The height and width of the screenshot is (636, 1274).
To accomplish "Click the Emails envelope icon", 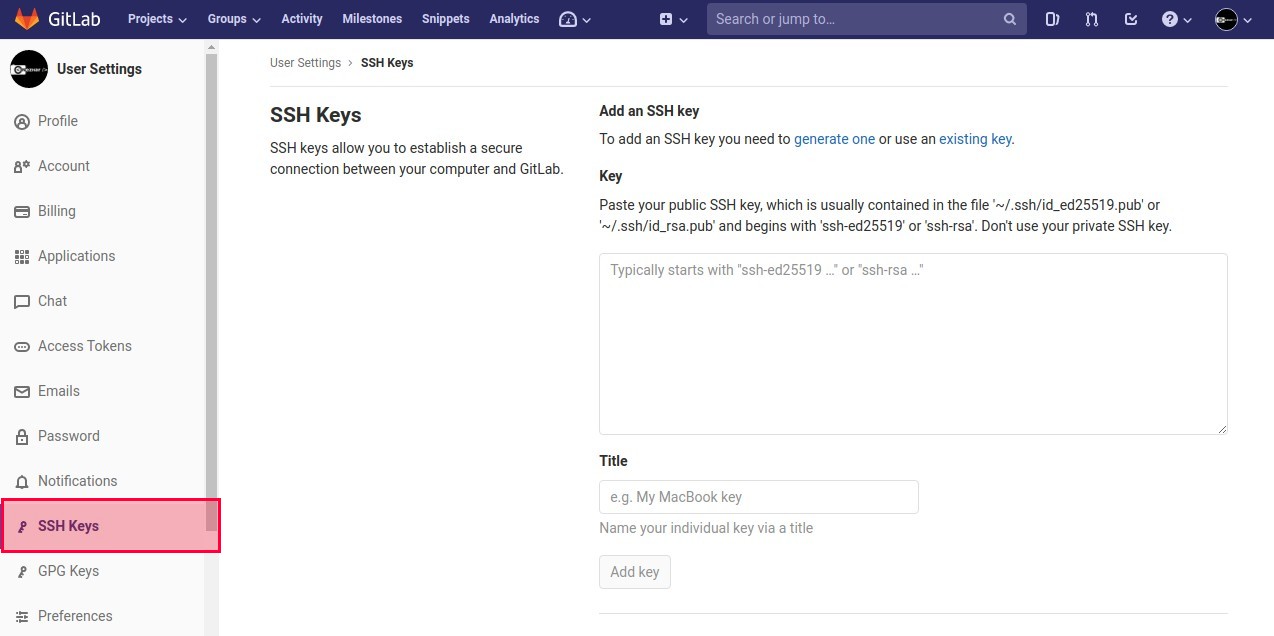I will [22, 392].
